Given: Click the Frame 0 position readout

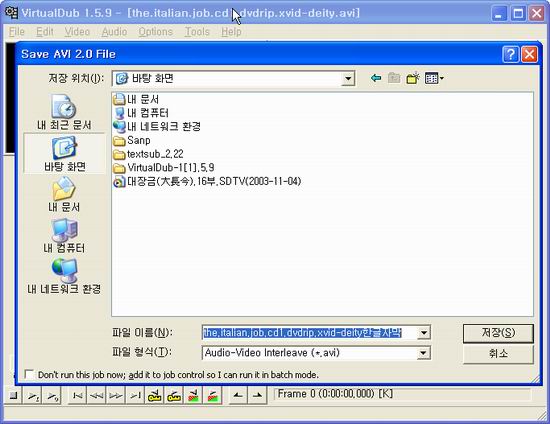Looking at the screenshot, I should (402, 394).
